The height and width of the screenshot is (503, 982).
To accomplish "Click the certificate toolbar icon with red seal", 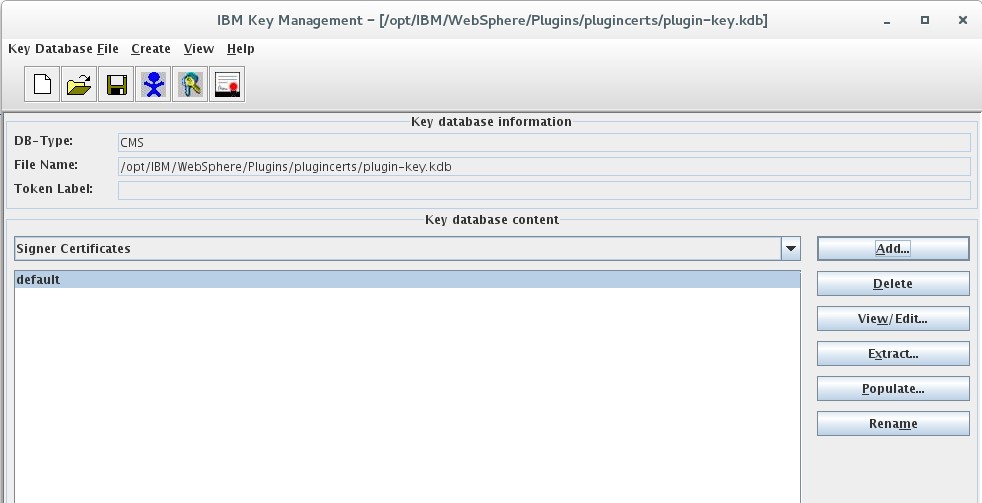I will 227,84.
